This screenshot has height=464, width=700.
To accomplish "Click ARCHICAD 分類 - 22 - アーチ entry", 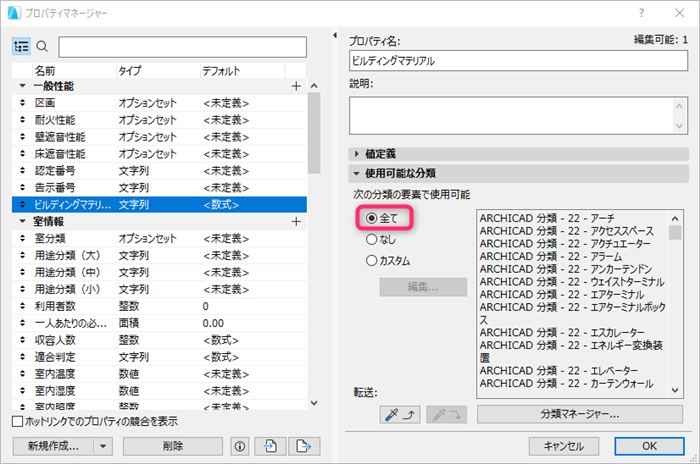I will [x=547, y=218].
